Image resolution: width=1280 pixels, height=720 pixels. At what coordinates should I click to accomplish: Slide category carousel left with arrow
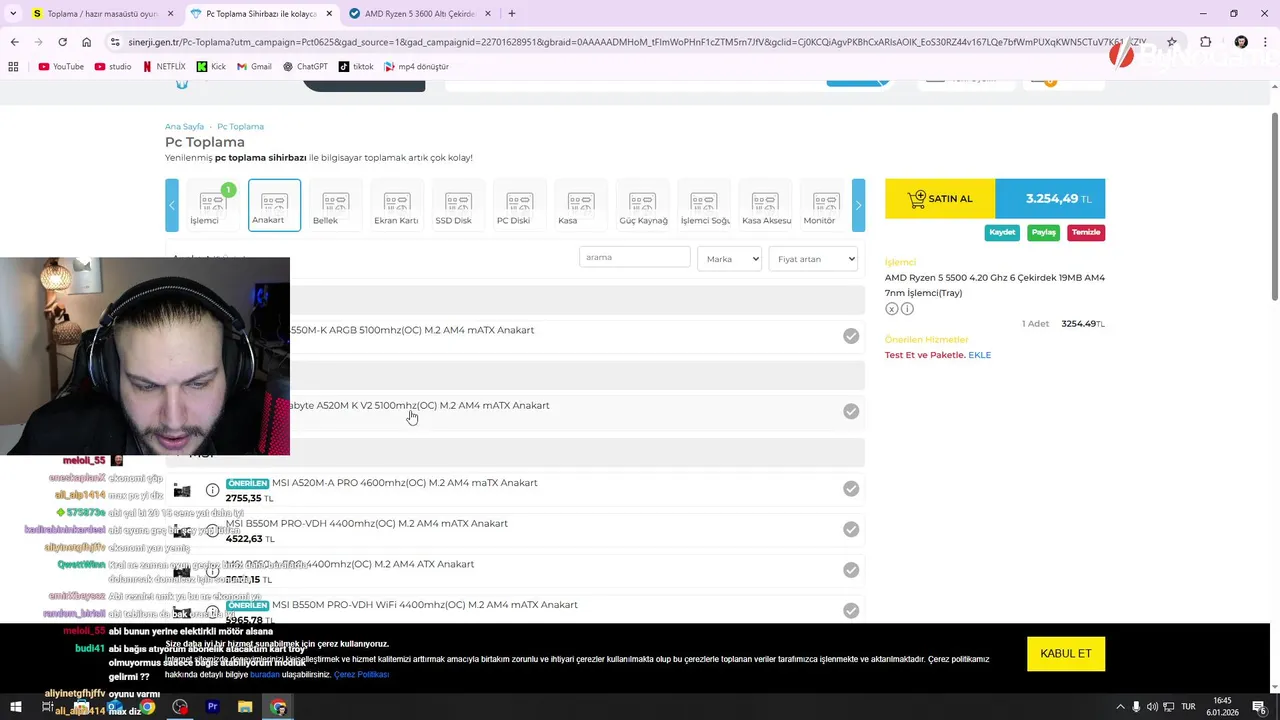pos(172,205)
